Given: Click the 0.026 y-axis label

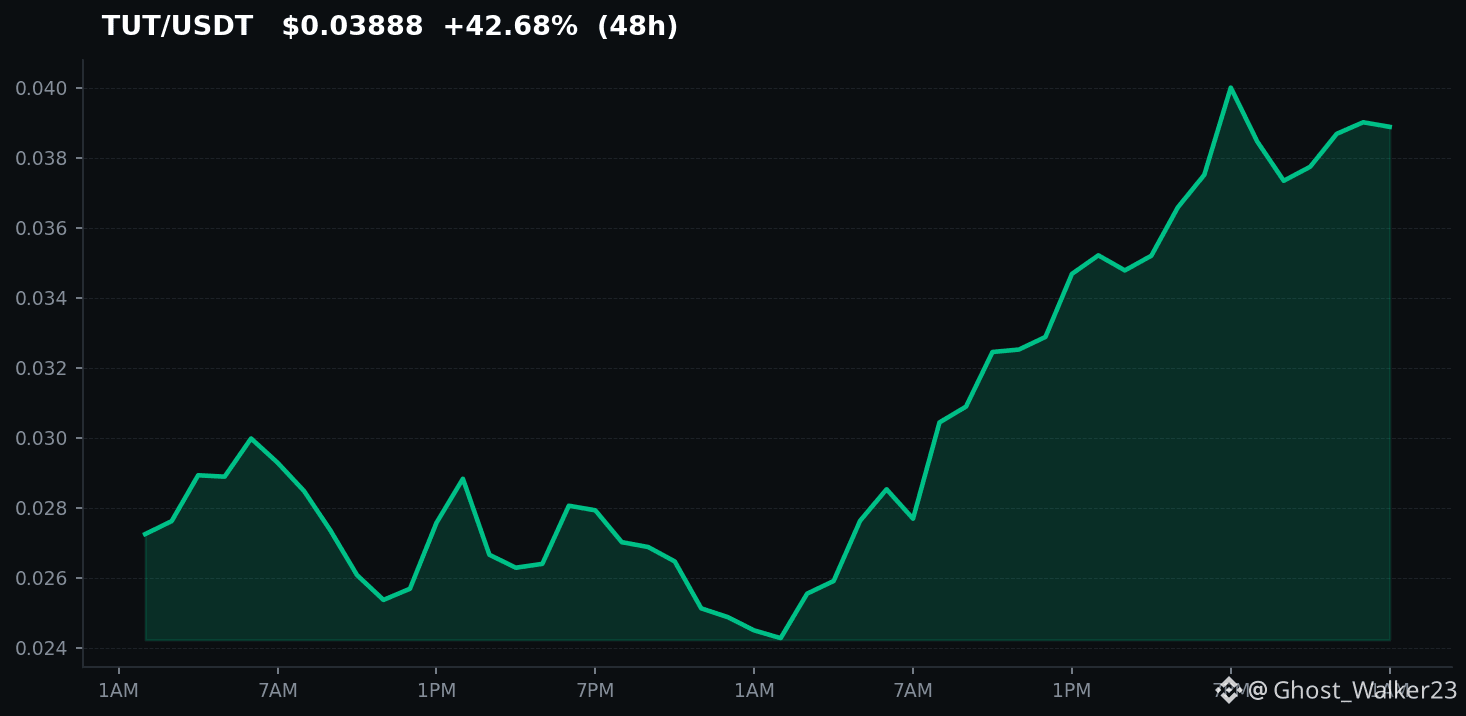Looking at the screenshot, I should [x=41, y=579].
